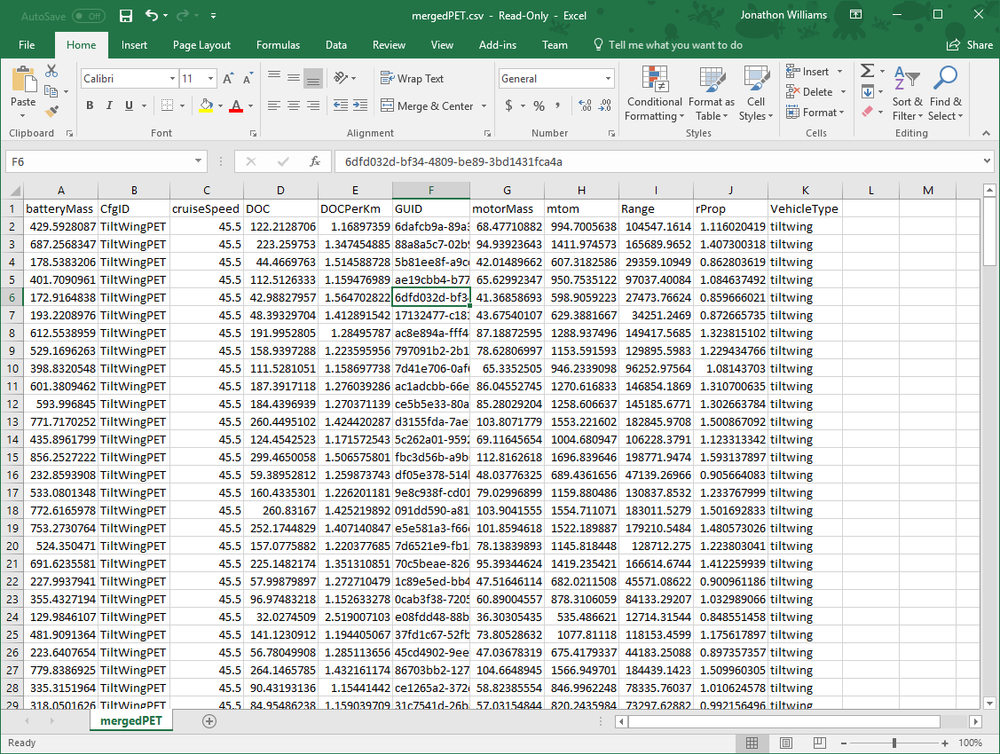This screenshot has width=1000, height=754.
Task: Toggle Wrap Text option
Action: (x=412, y=78)
